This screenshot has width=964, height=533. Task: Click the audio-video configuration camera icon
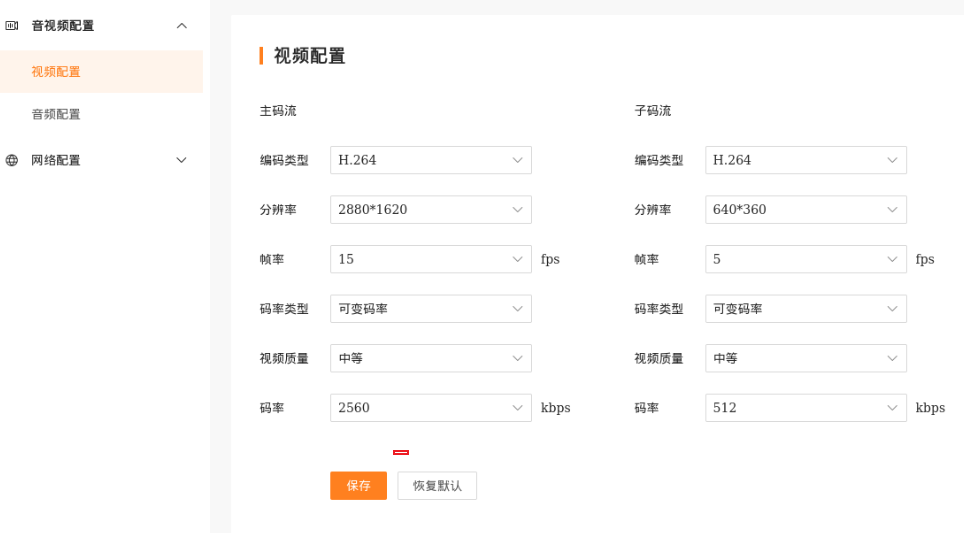click(x=12, y=26)
